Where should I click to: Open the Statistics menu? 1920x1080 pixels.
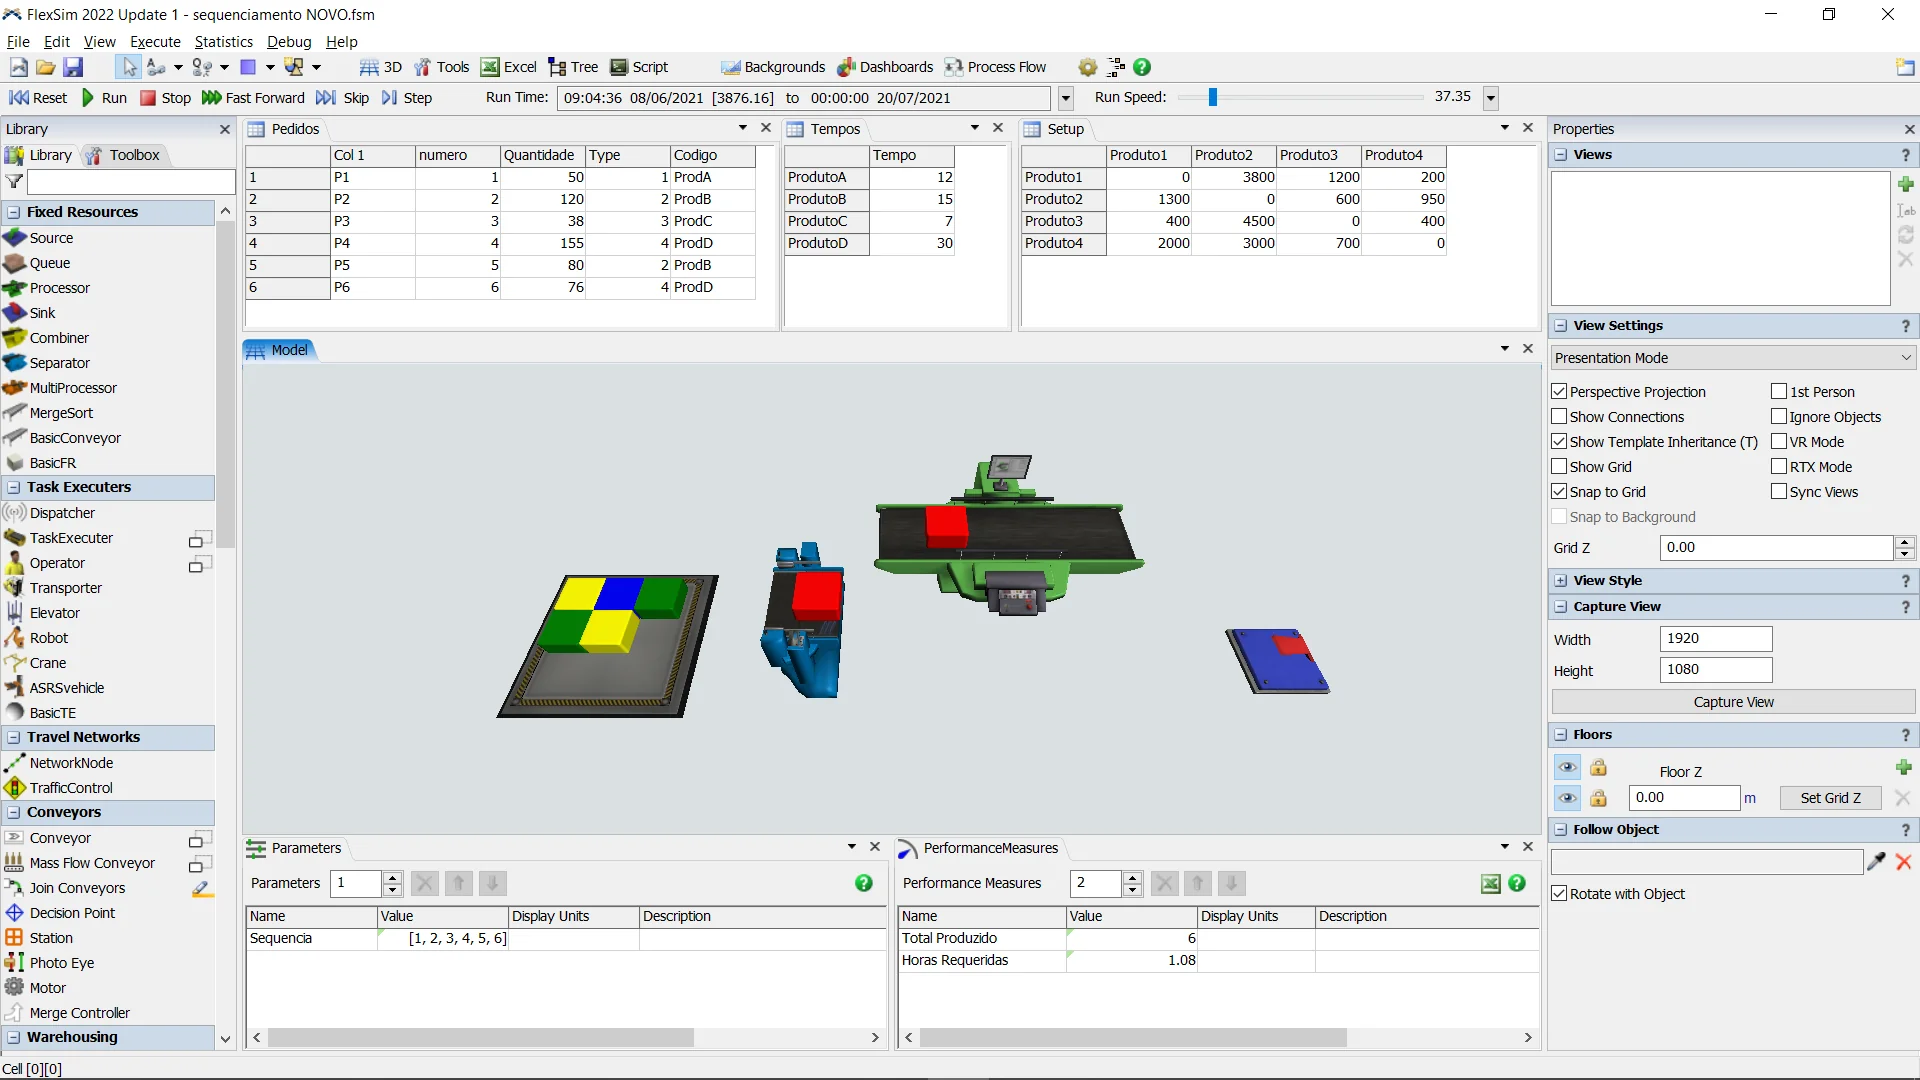tap(223, 41)
